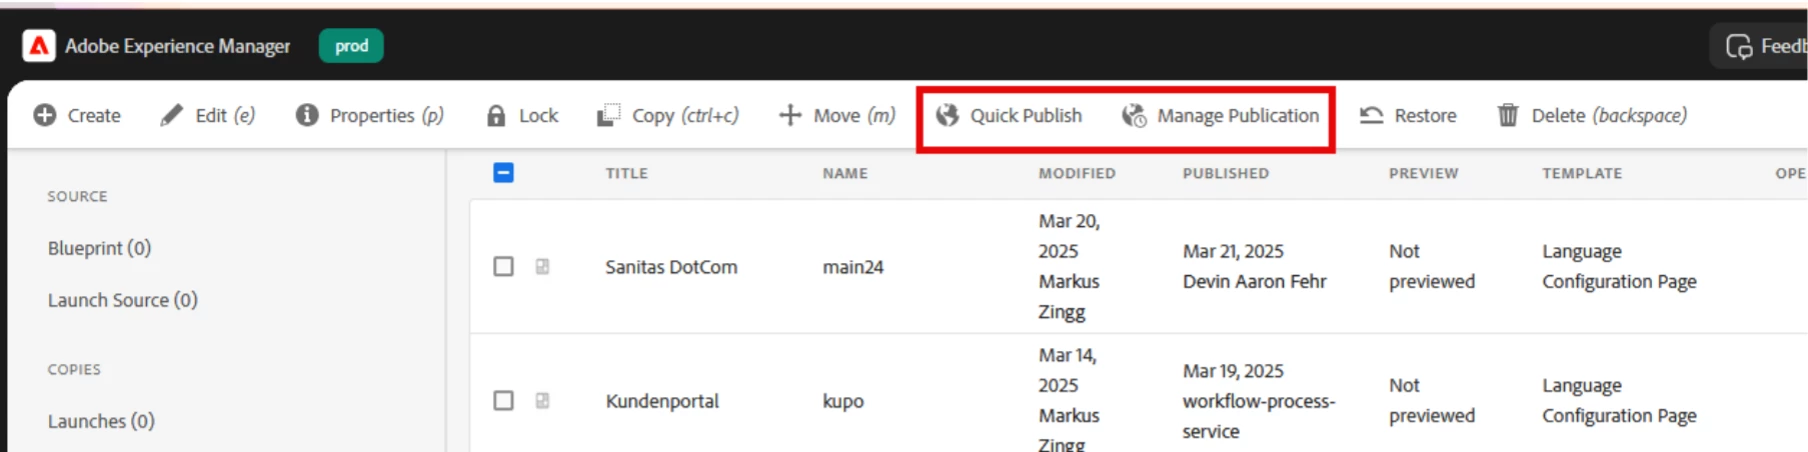Click page icon in Kundenportal row

click(542, 400)
